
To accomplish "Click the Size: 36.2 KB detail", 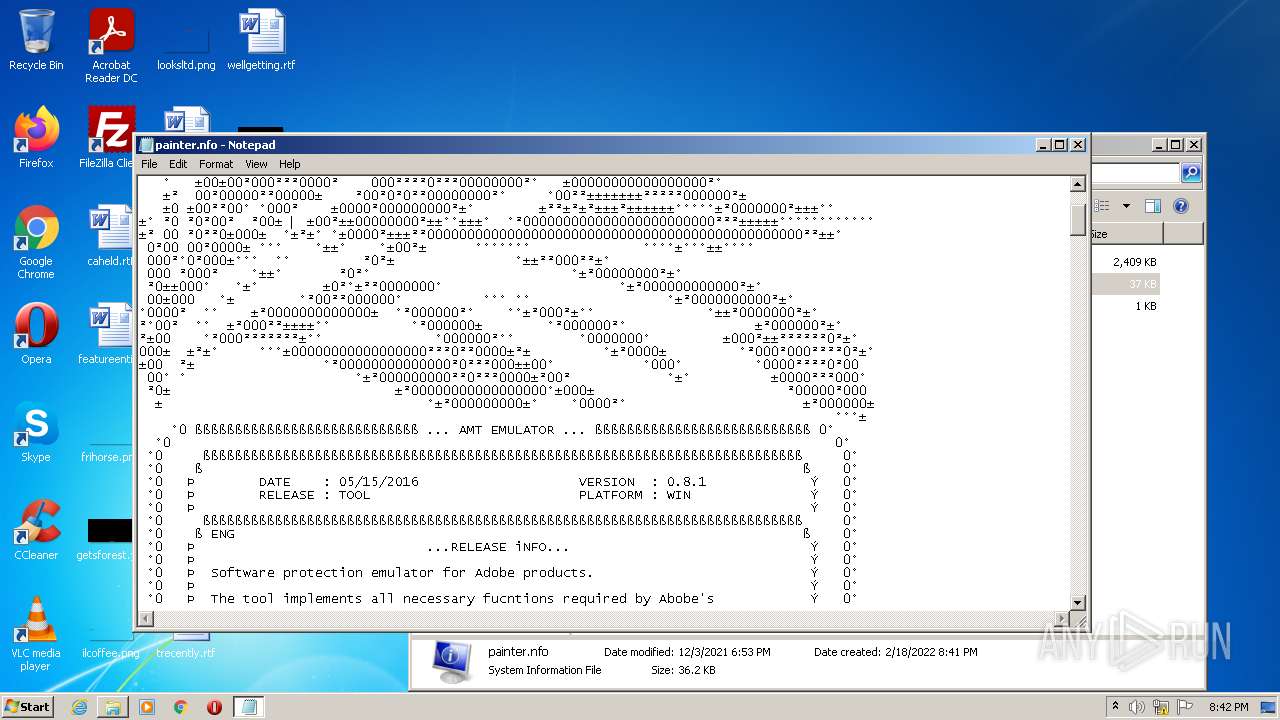I will [683, 670].
